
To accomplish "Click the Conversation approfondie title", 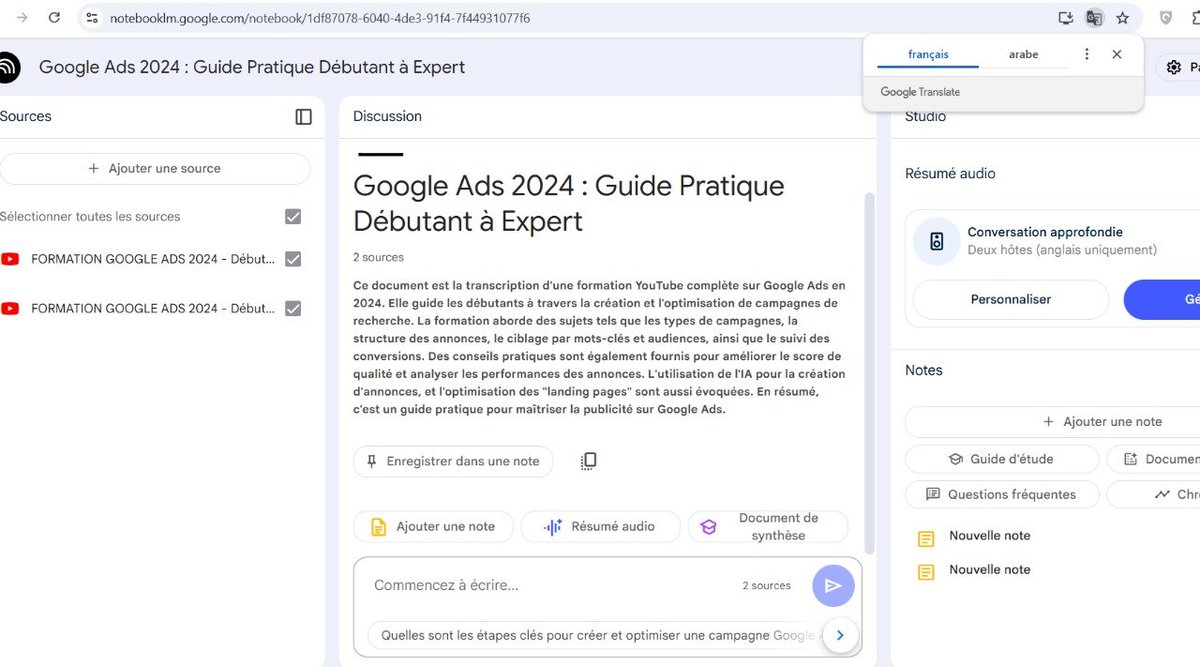I will point(1045,232).
